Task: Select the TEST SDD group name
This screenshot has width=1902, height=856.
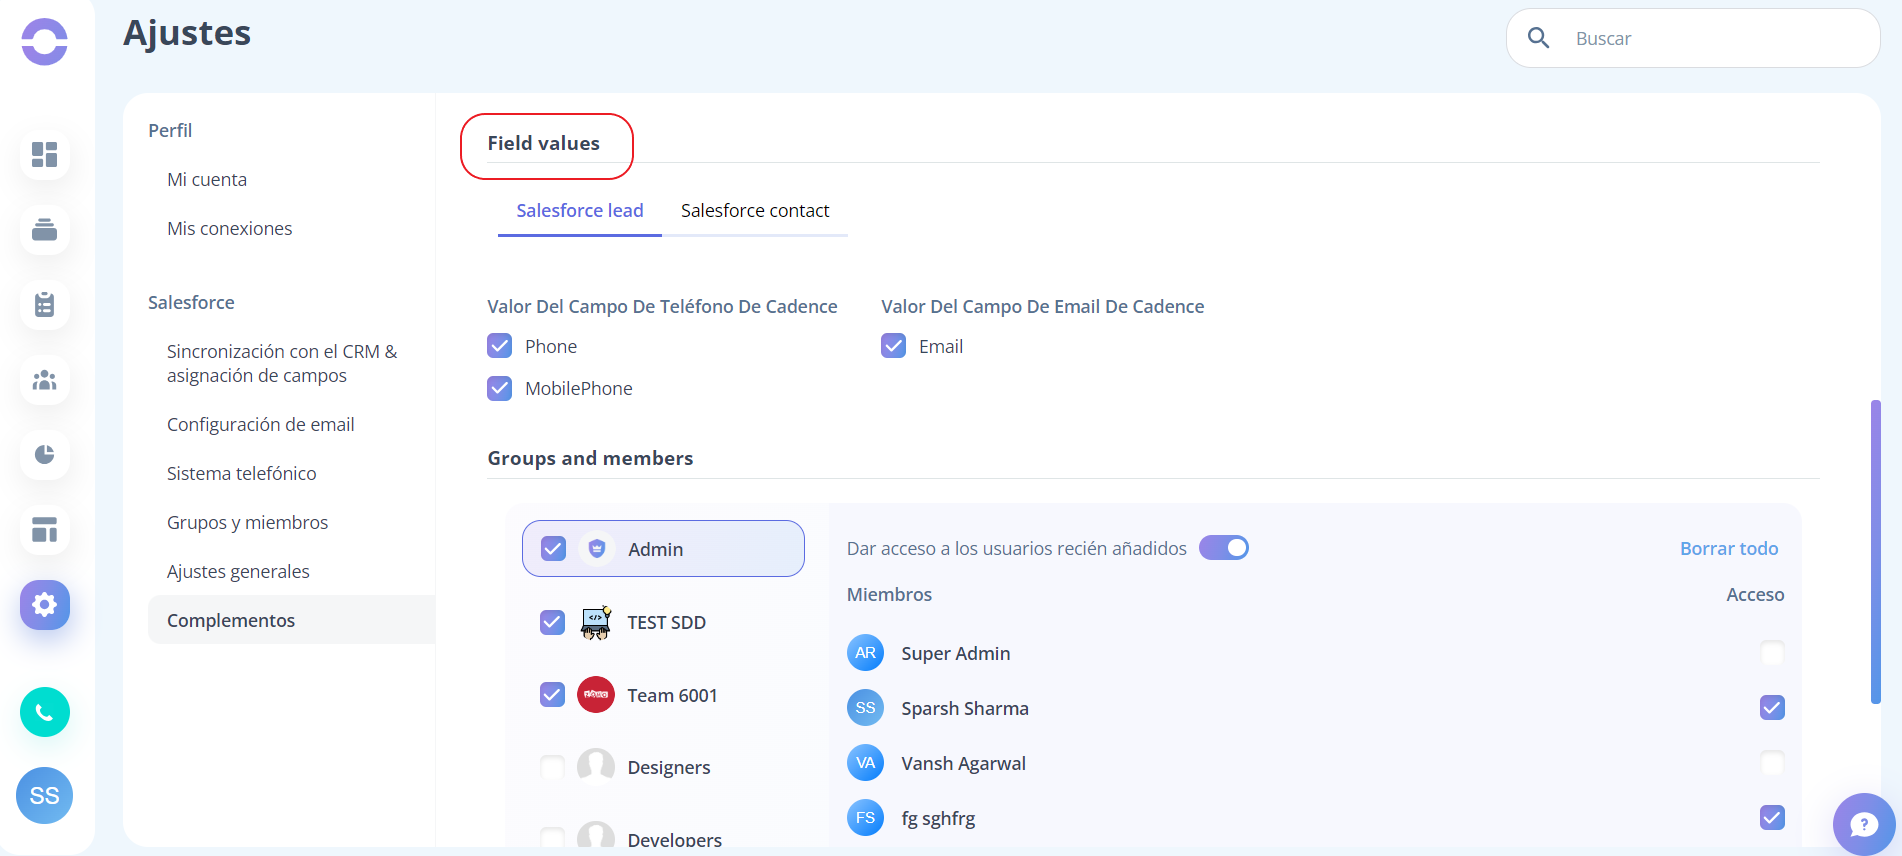Action: click(666, 622)
